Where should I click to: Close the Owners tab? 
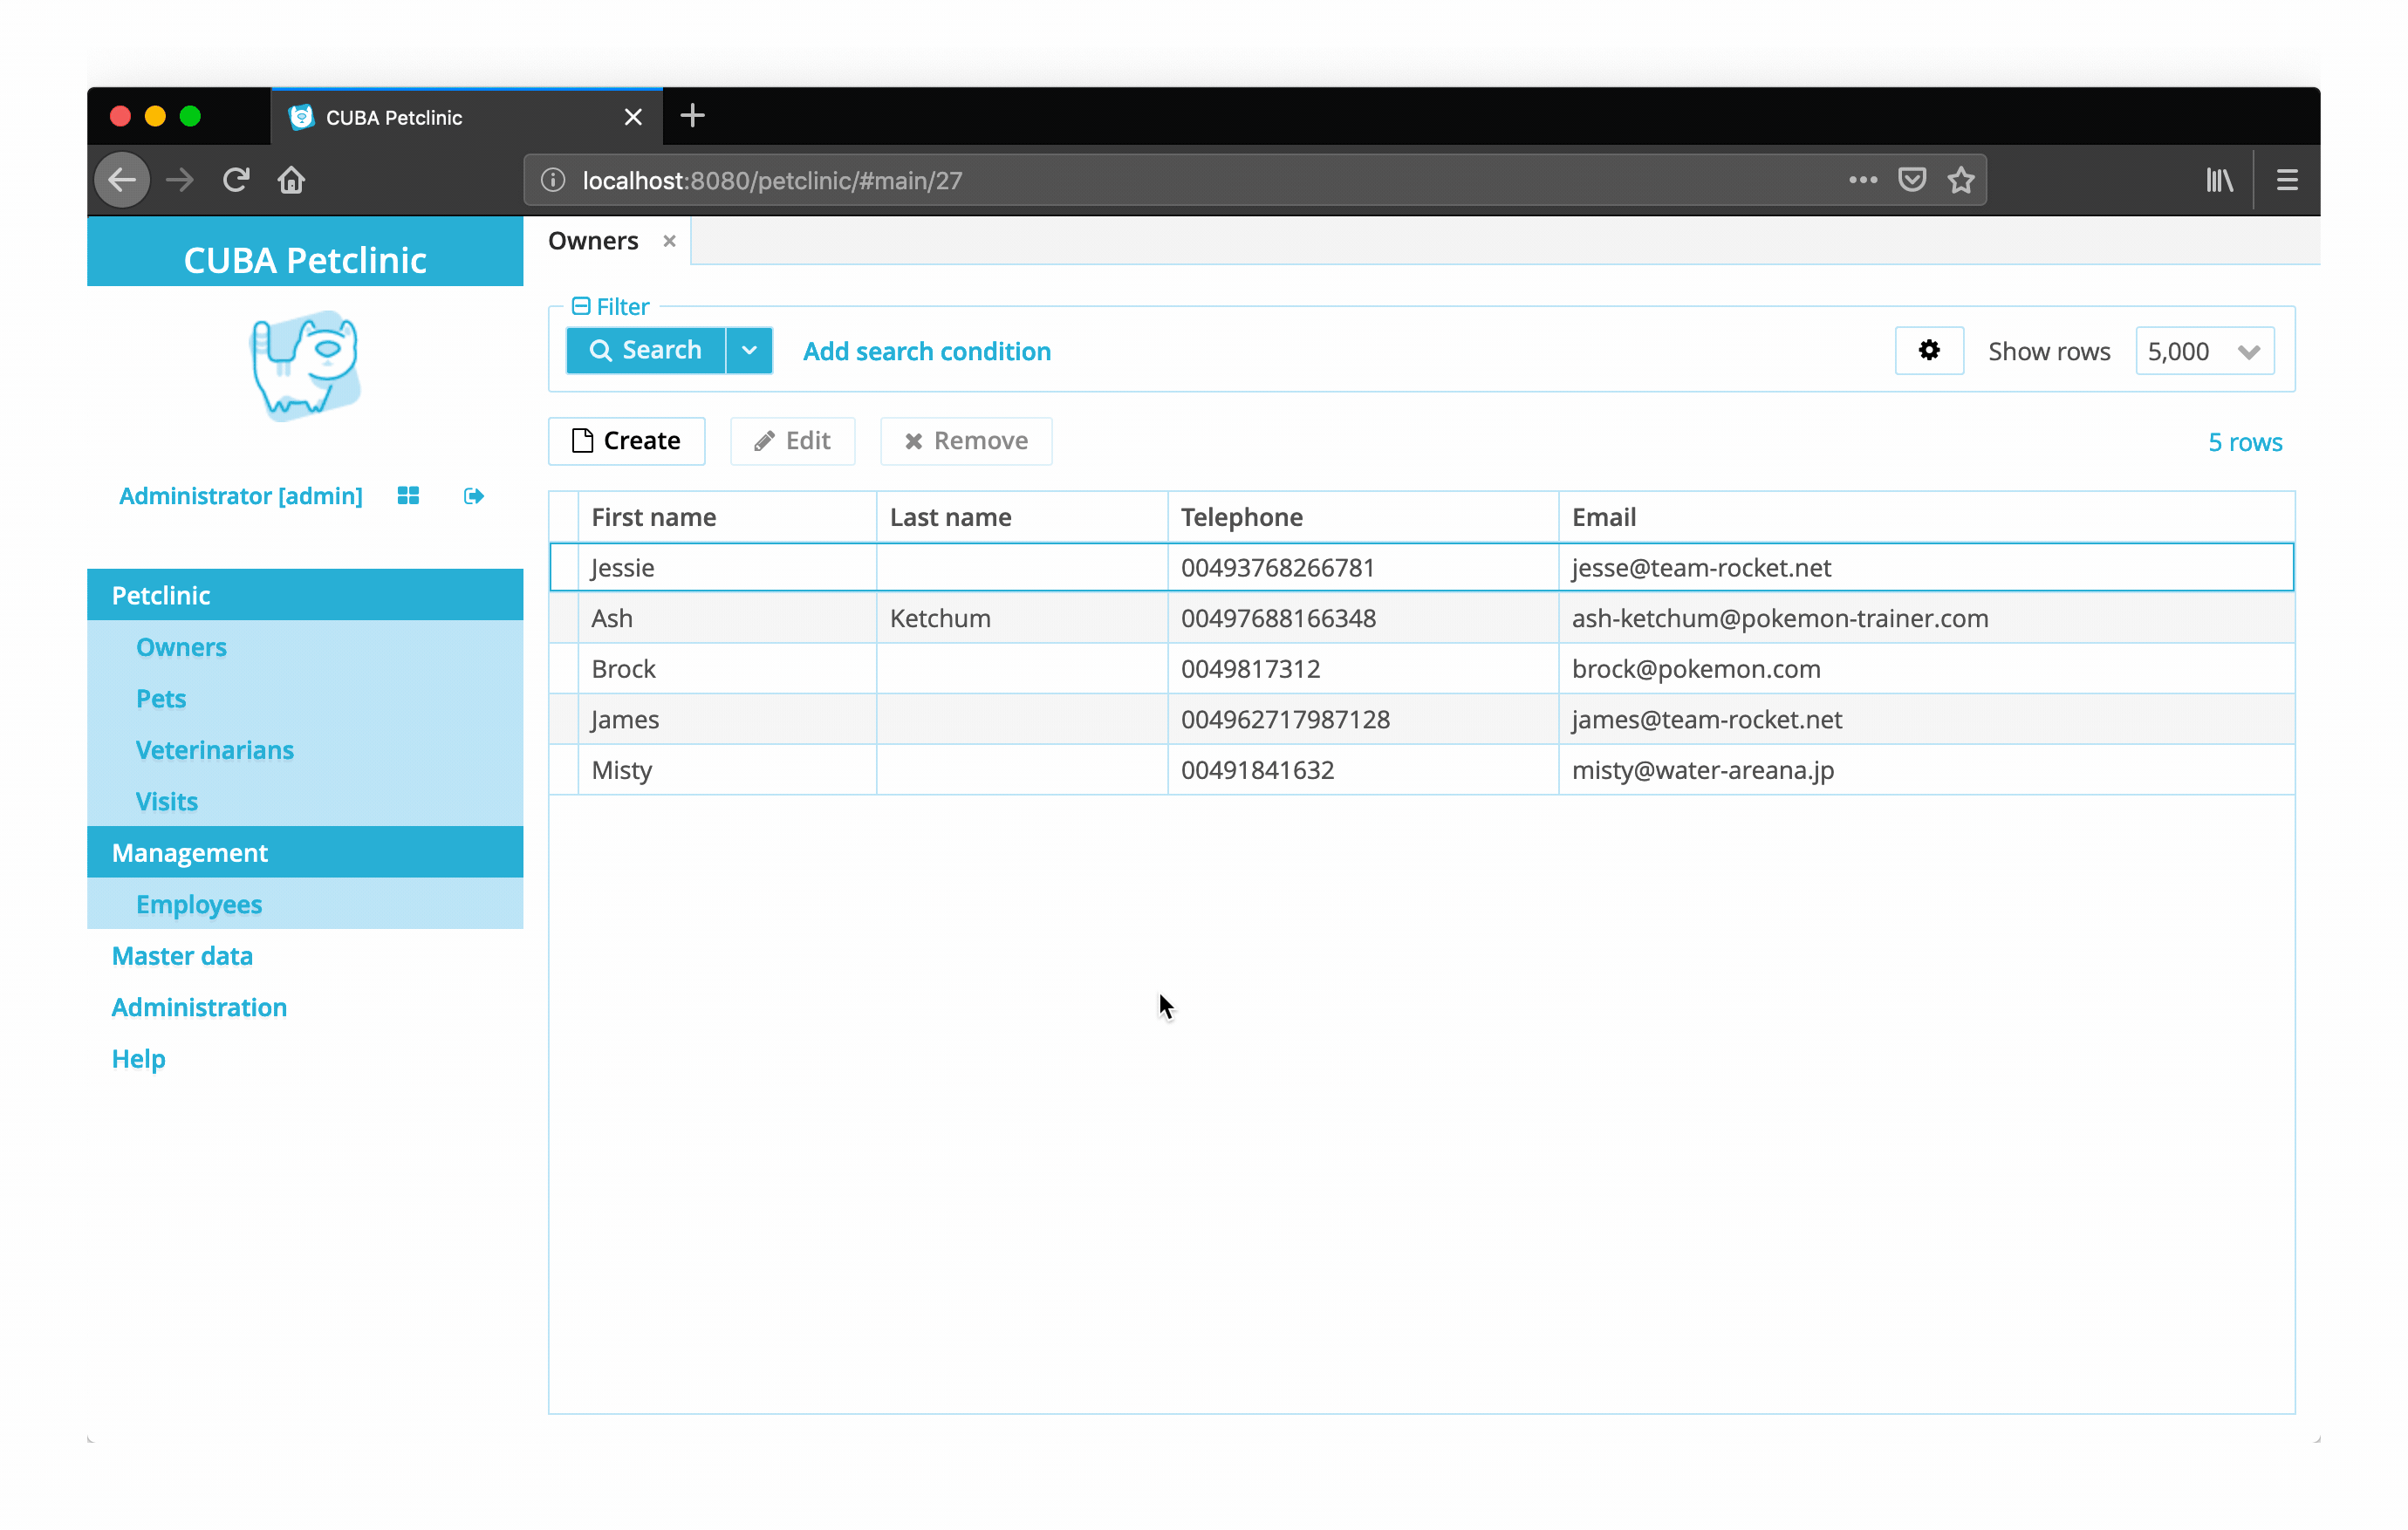[669, 241]
